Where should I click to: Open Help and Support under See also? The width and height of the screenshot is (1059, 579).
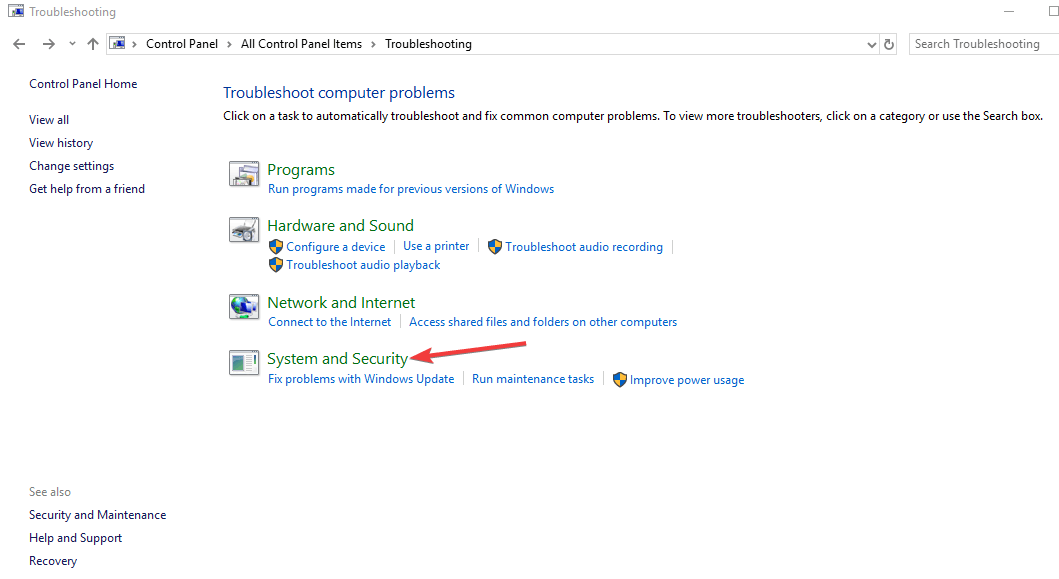(76, 538)
